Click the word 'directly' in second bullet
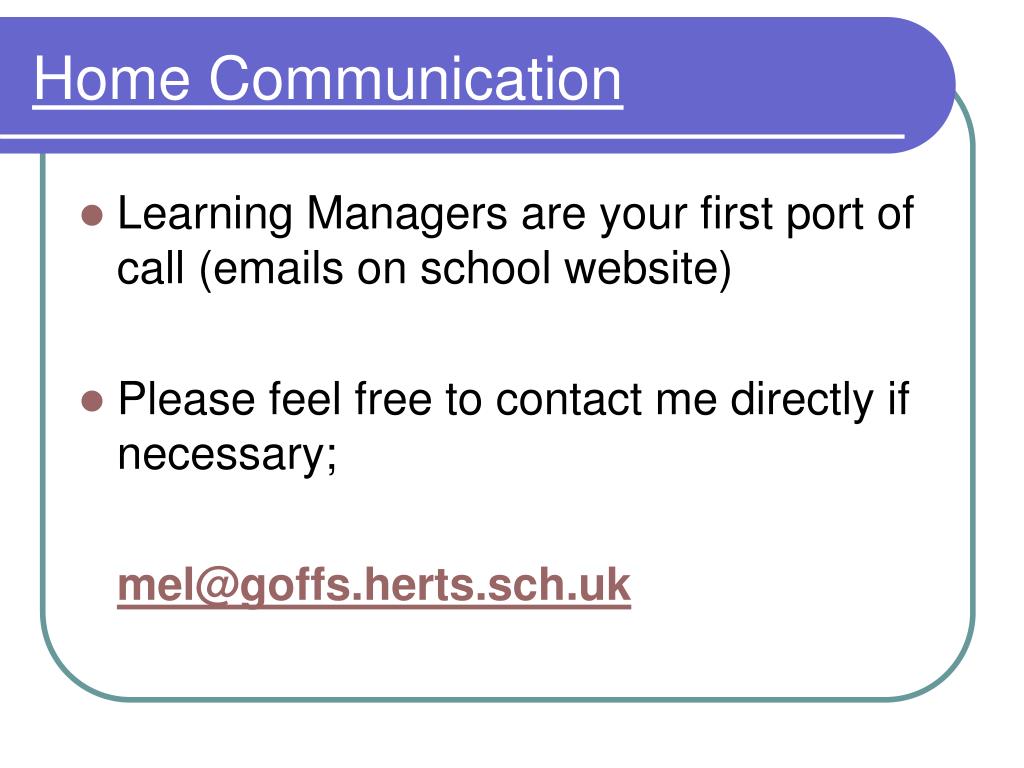Screen dimensions: 1024x768 click(802, 400)
